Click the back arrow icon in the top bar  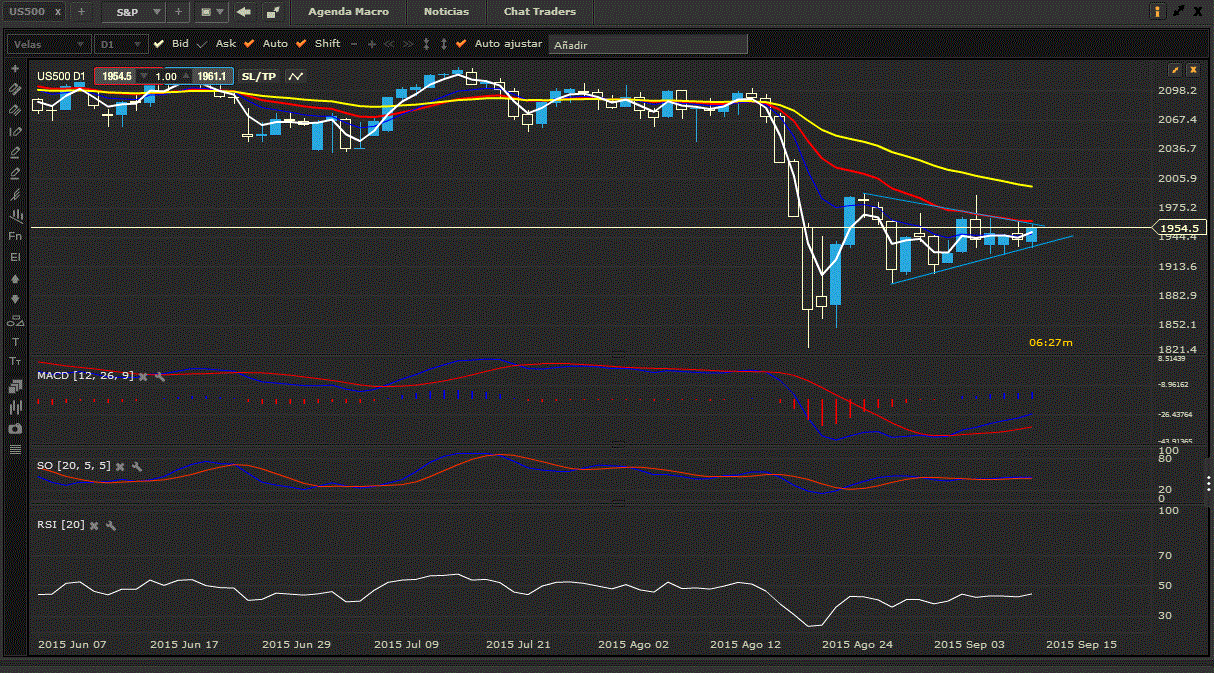[x=243, y=12]
